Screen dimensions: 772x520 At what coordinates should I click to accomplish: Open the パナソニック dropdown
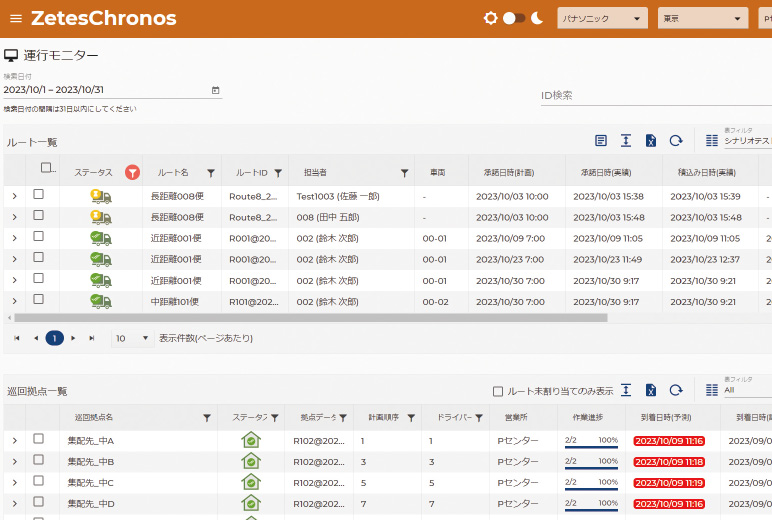click(602, 19)
